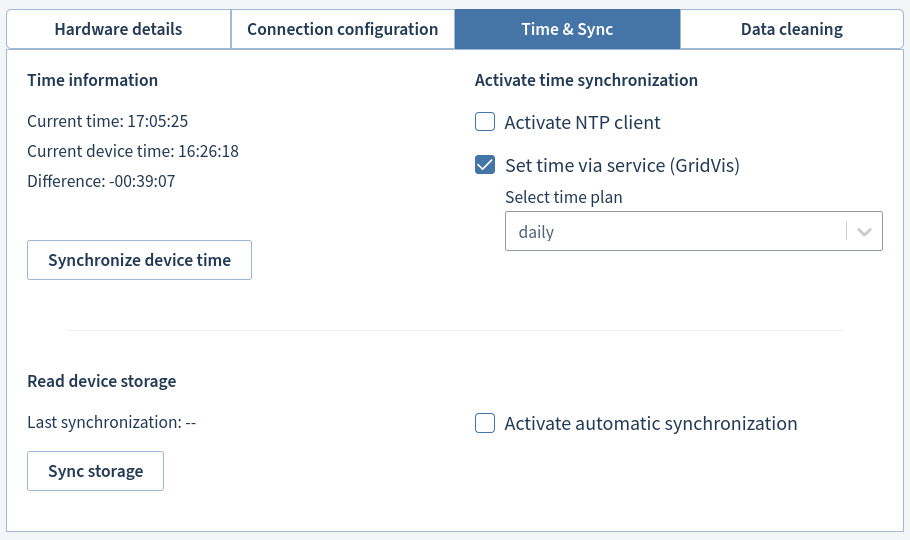Open the time plan dropdown showing daily
This screenshot has height=540, width=910.
pos(675,231)
